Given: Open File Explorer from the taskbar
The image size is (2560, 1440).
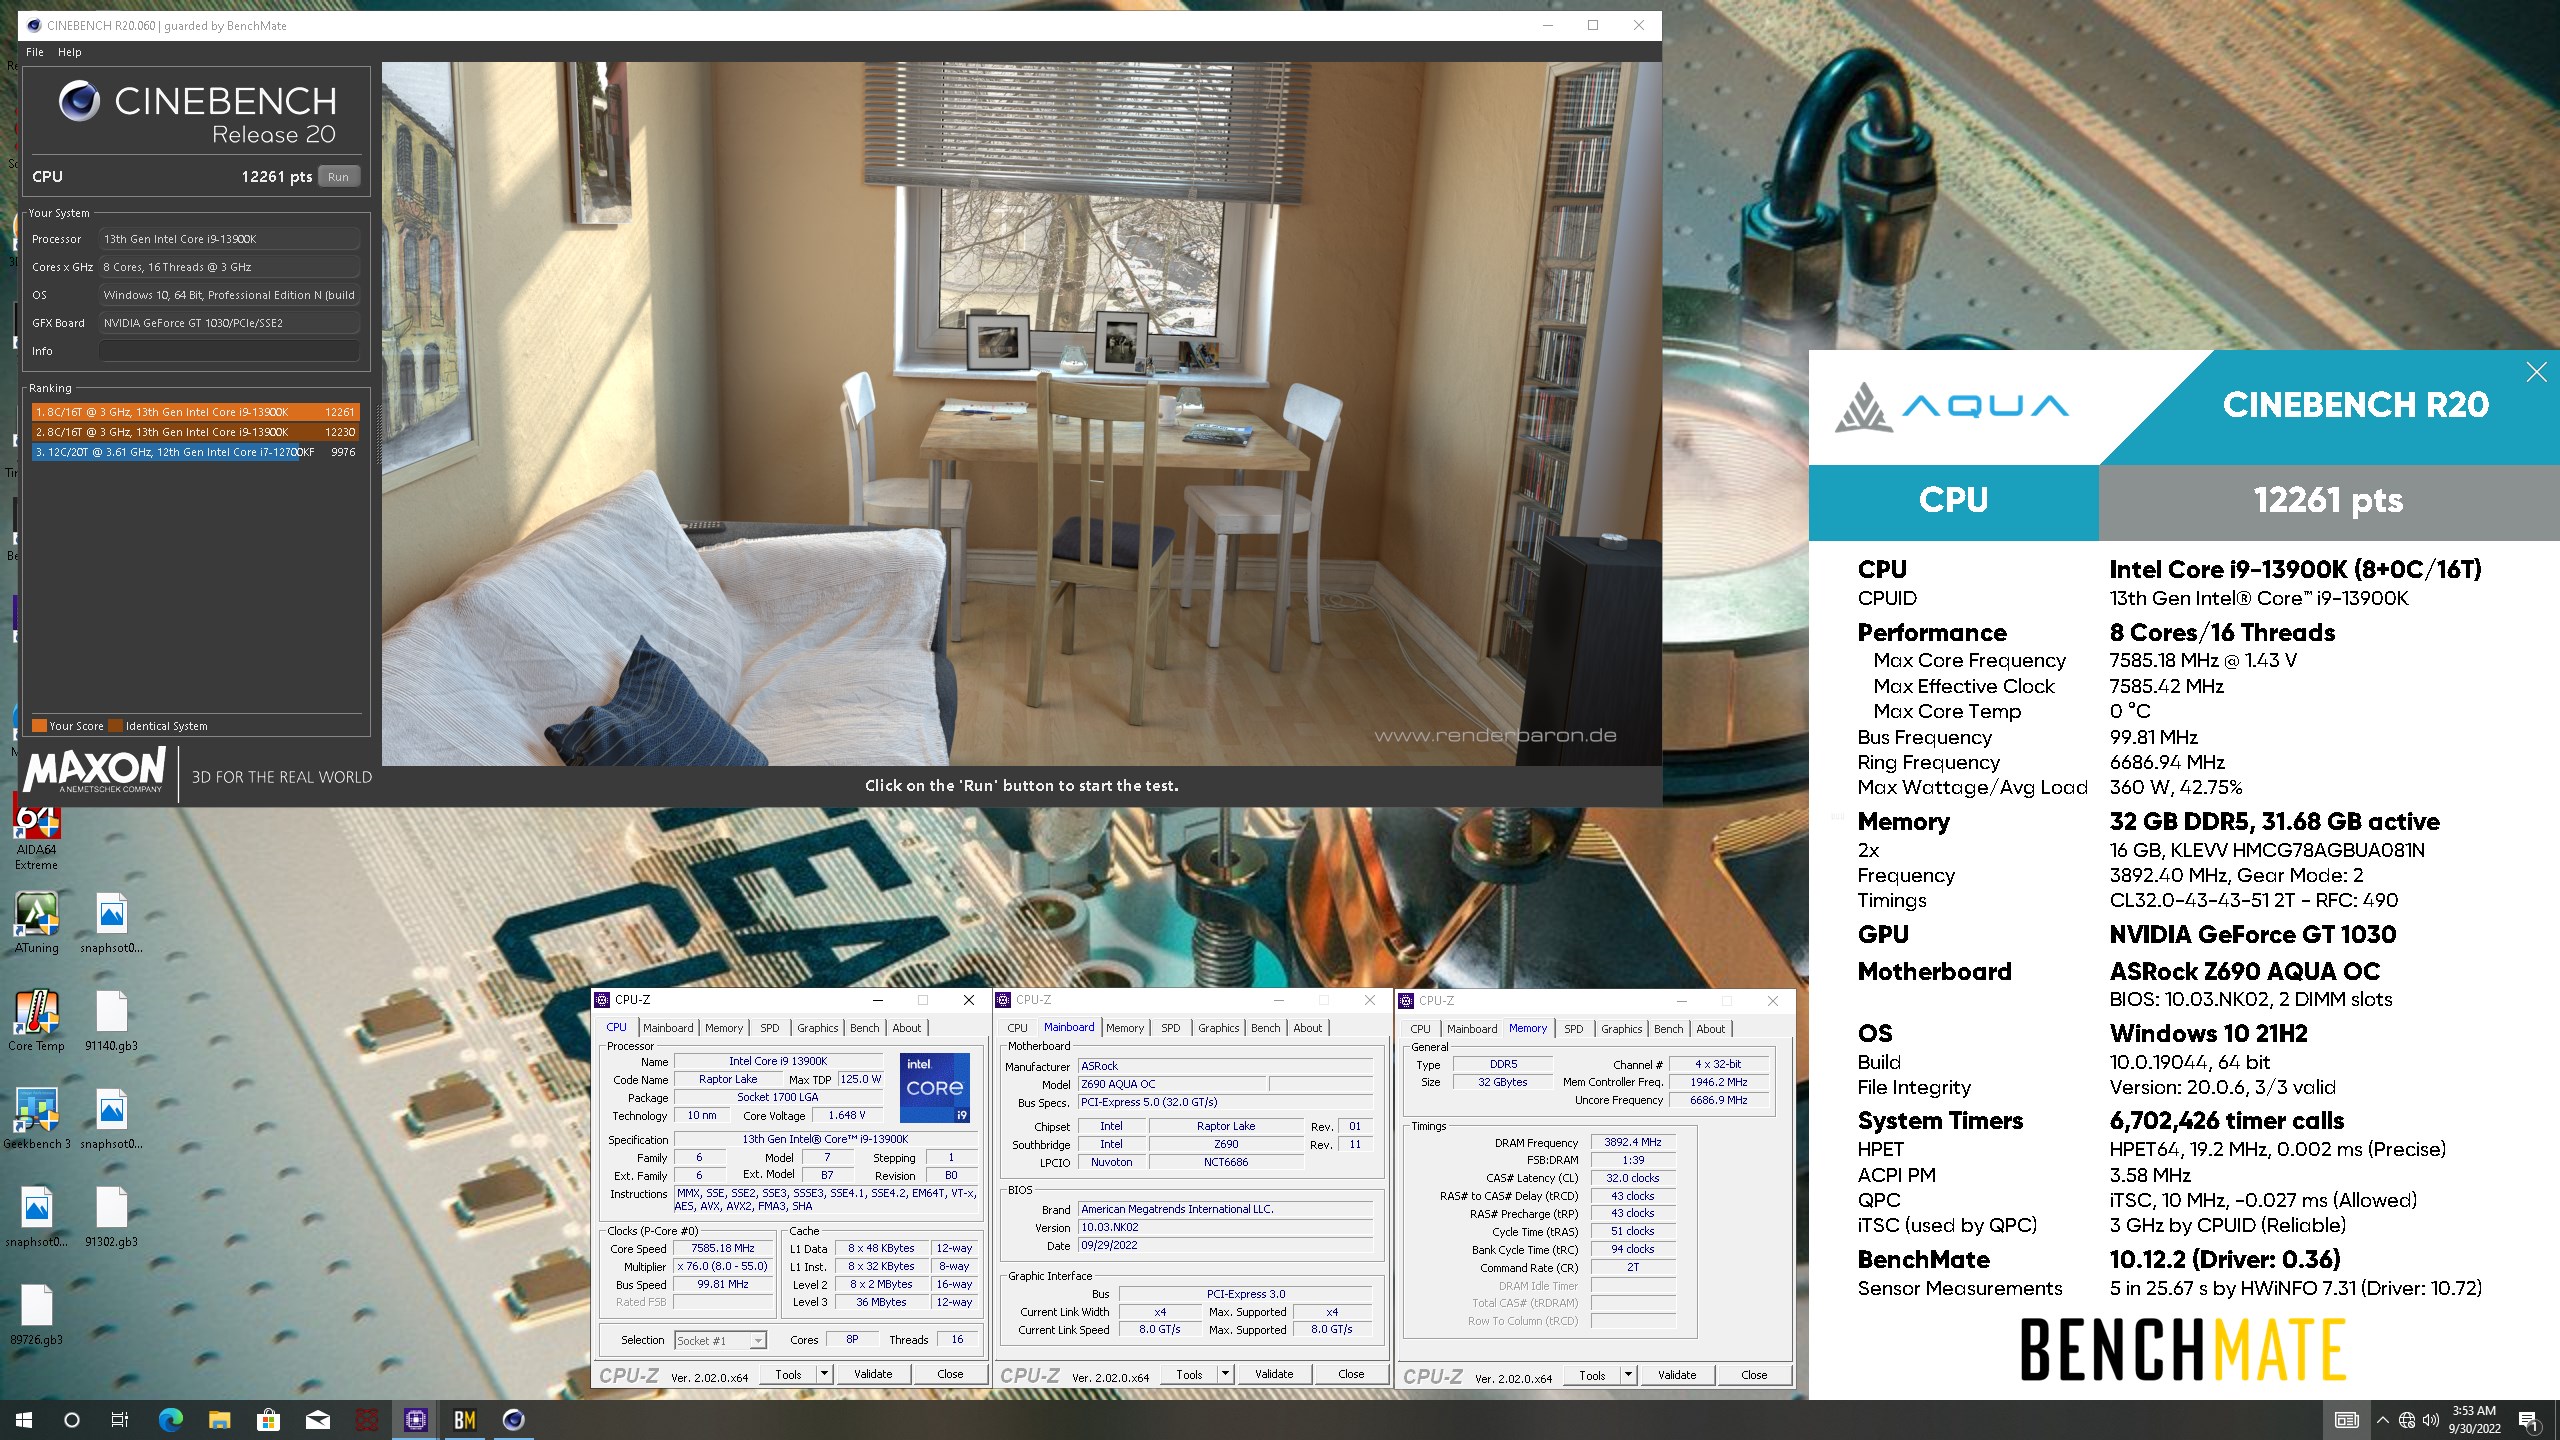Looking at the screenshot, I should pos(219,1420).
